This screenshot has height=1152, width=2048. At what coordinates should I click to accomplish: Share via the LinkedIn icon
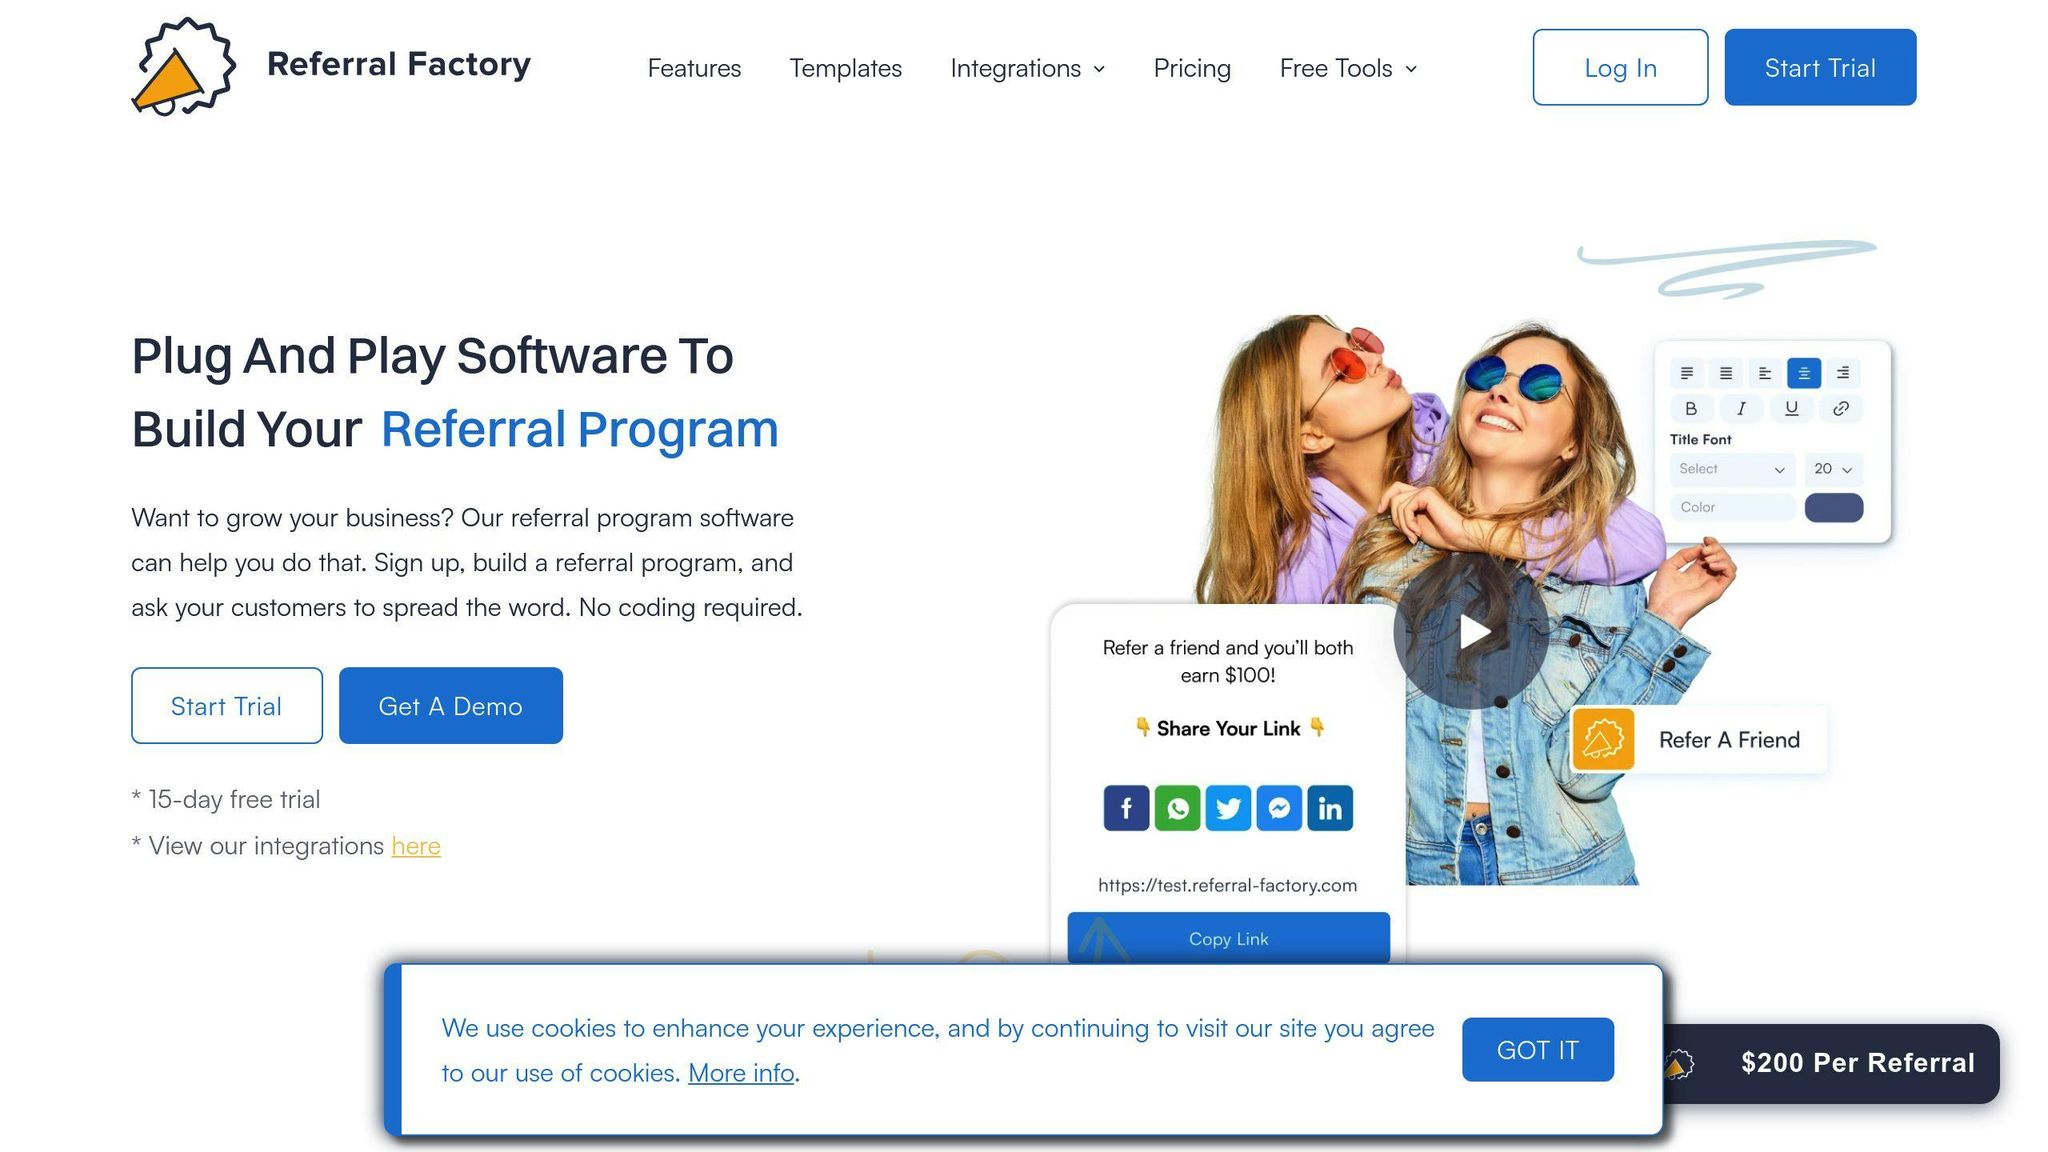pyautogui.click(x=1330, y=808)
